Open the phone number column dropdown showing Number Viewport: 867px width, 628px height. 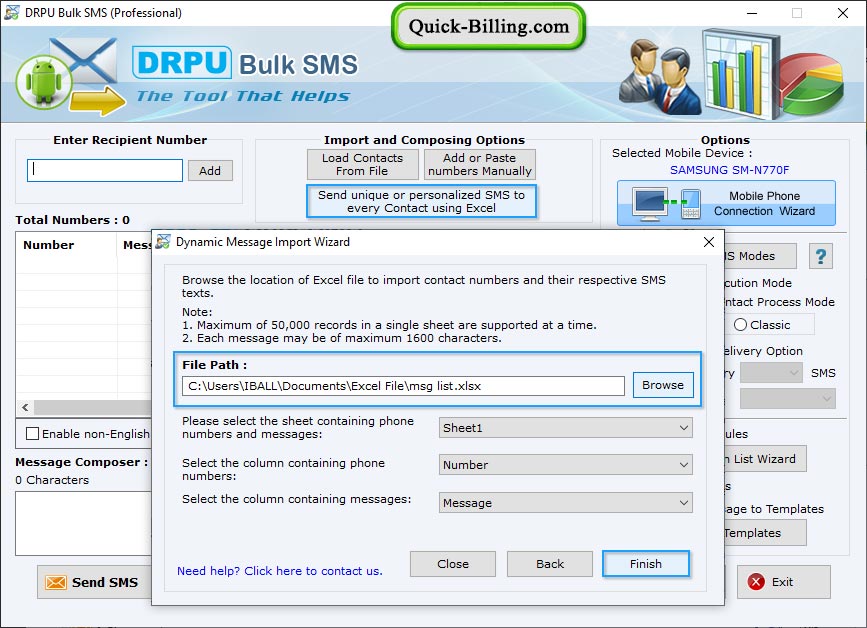pyautogui.click(x=566, y=465)
